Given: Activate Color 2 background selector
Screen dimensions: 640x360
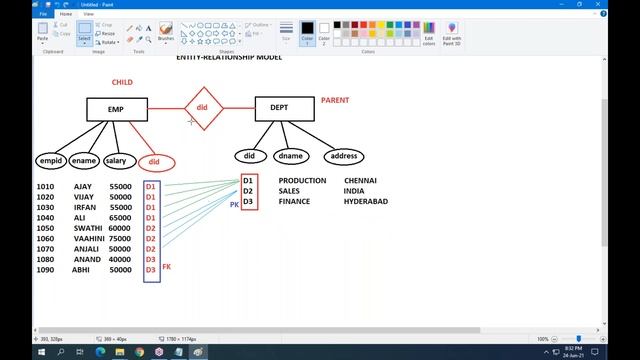Looking at the screenshot, I should tap(324, 33).
